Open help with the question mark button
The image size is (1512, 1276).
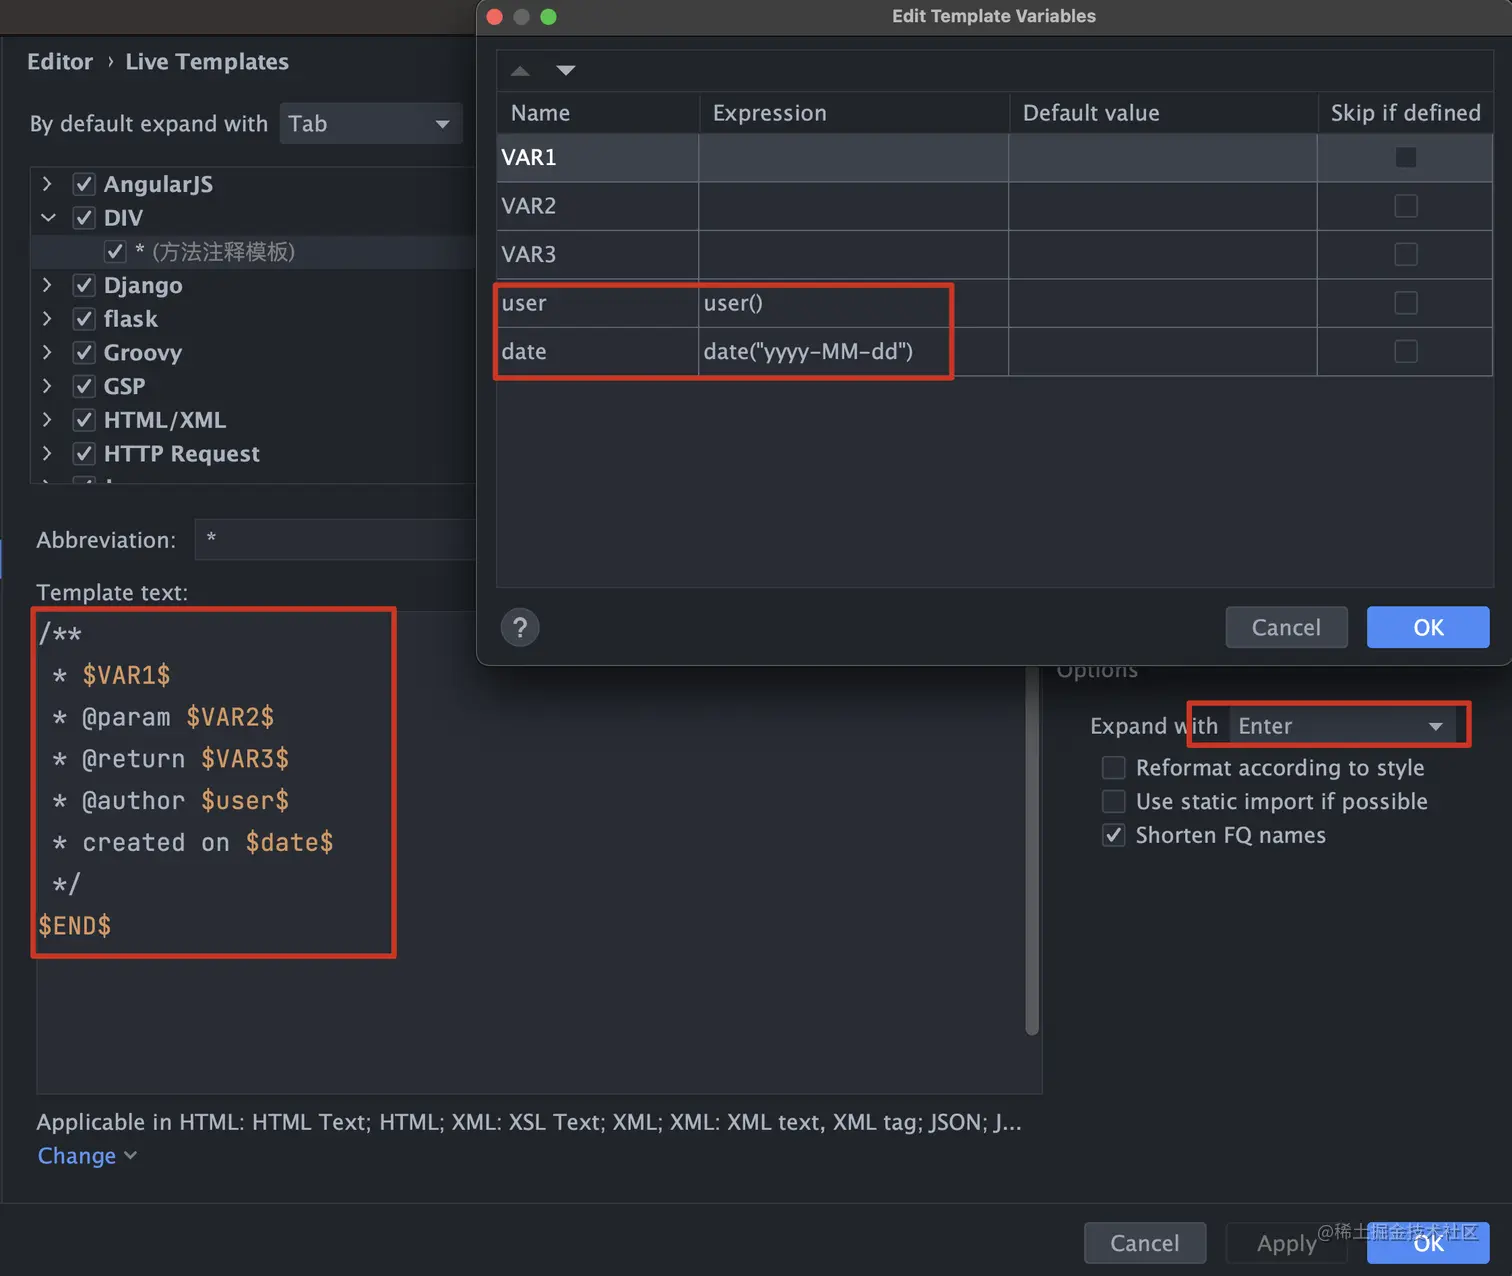click(520, 628)
